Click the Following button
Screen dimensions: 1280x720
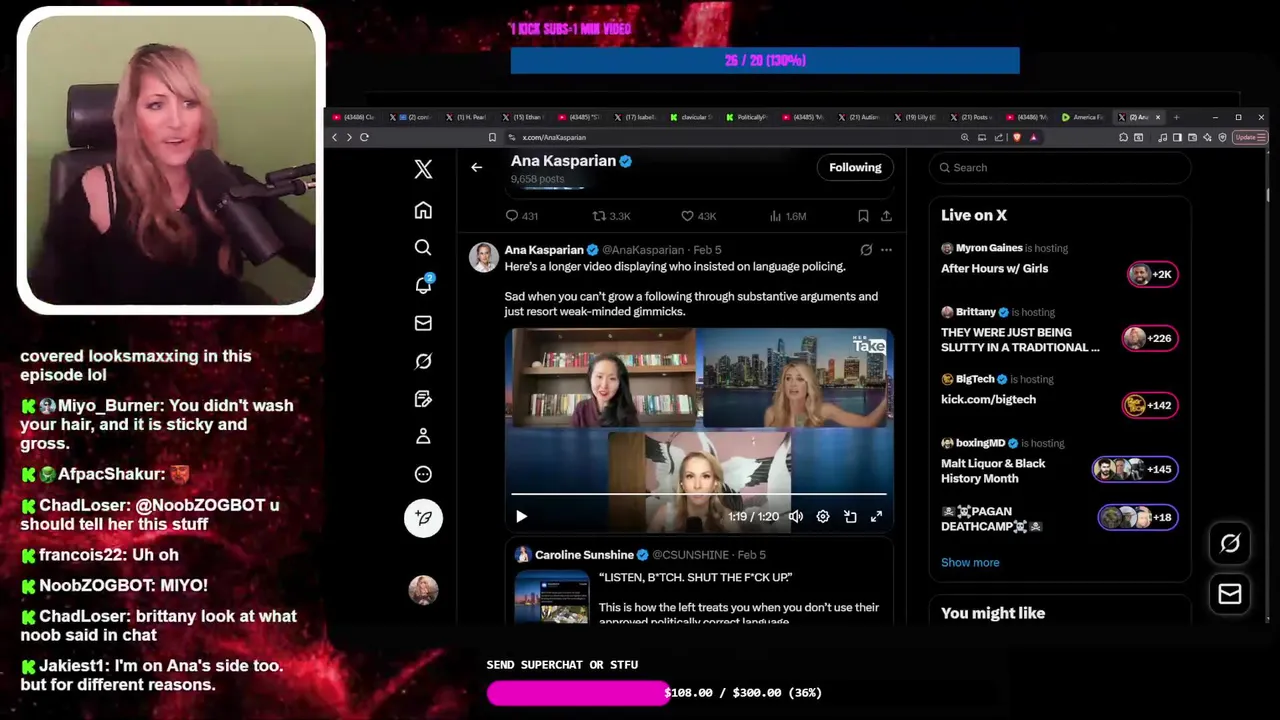pos(855,167)
